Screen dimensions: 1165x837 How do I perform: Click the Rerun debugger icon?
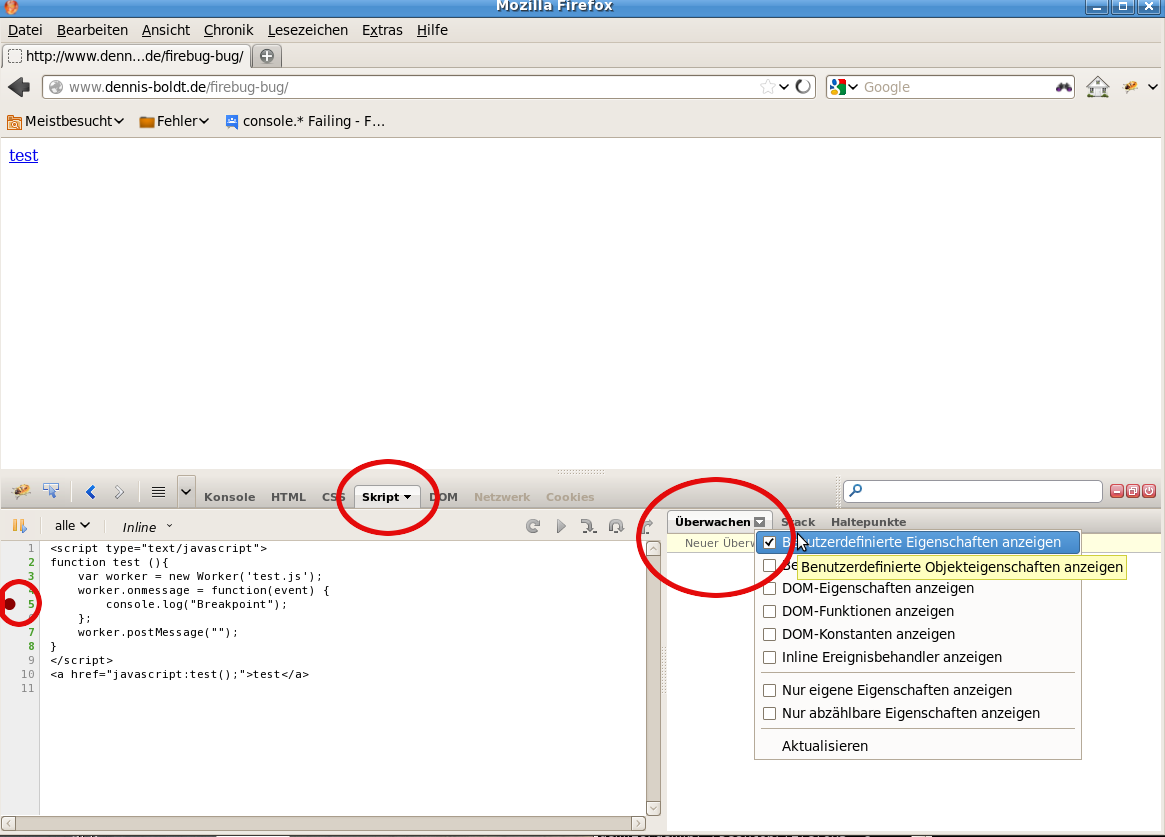533,526
